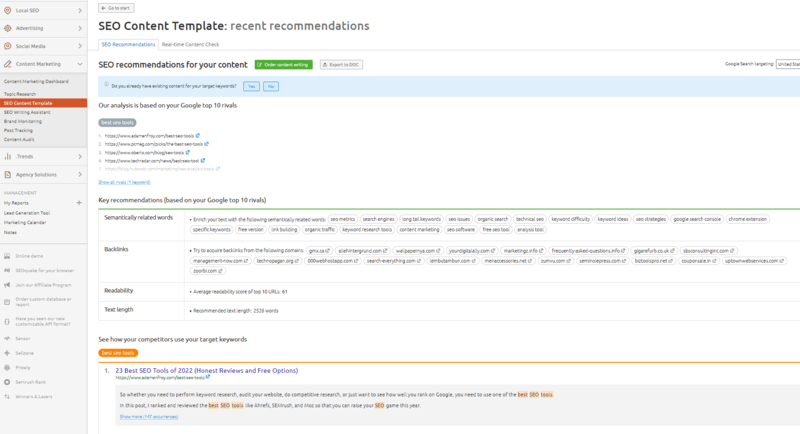800x434 pixels.
Task: Click the Semrush Rank icon
Action: pos(7,381)
